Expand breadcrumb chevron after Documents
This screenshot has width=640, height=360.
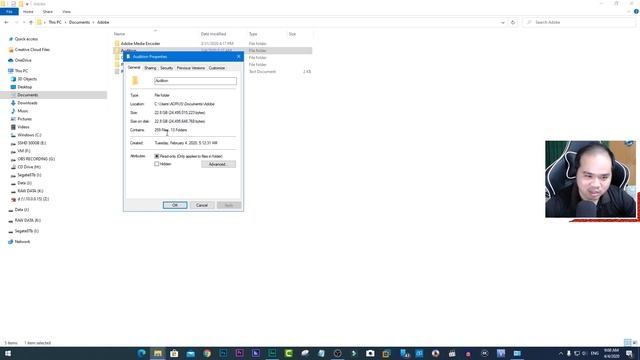pyautogui.click(x=93, y=22)
